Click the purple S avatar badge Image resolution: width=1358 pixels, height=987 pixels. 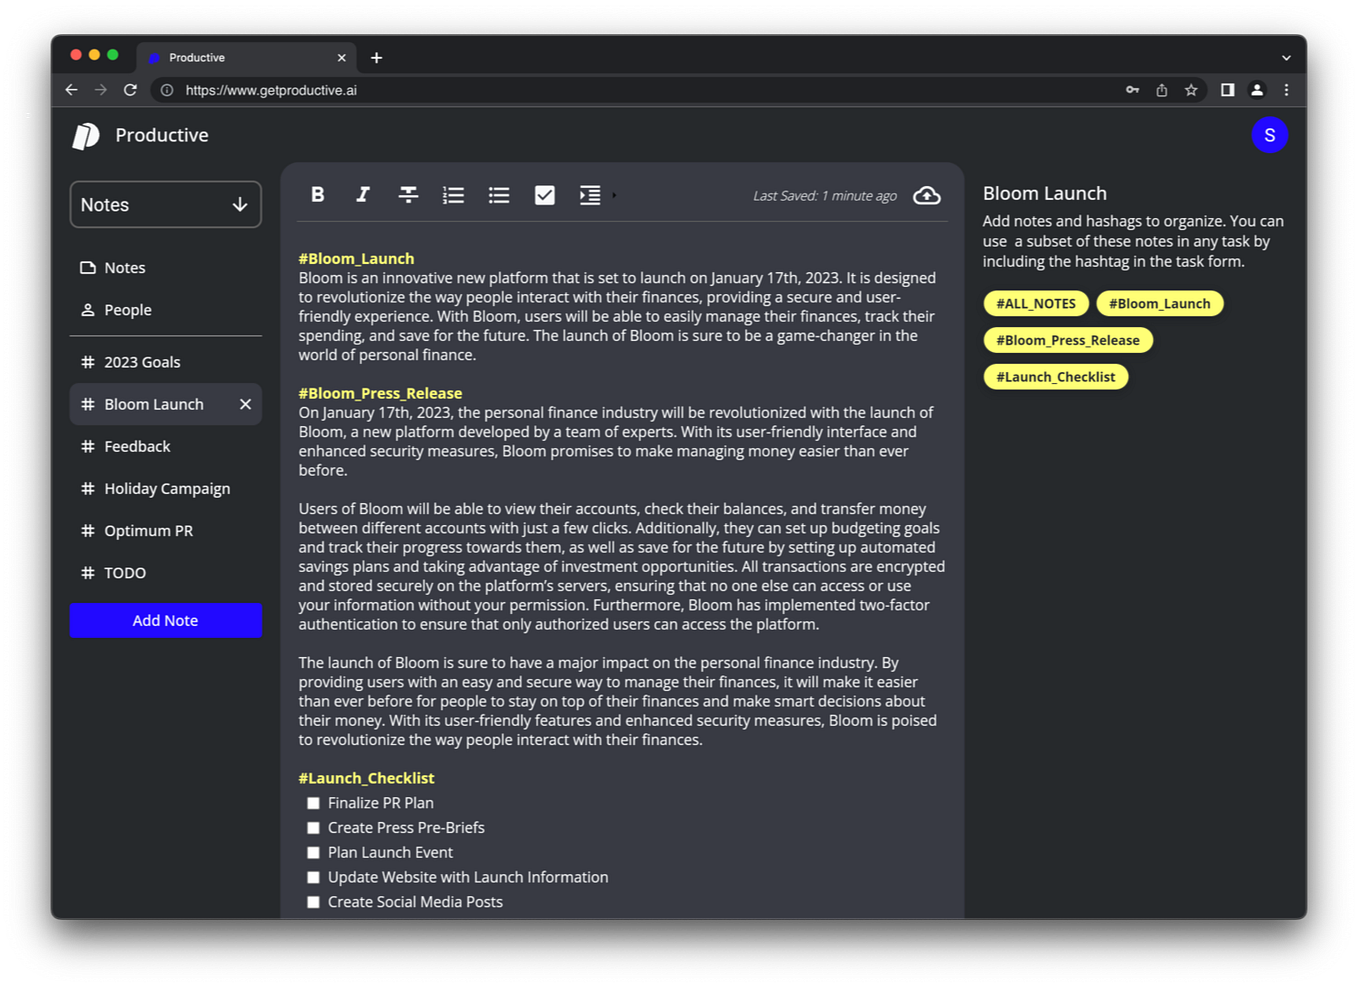click(x=1270, y=134)
